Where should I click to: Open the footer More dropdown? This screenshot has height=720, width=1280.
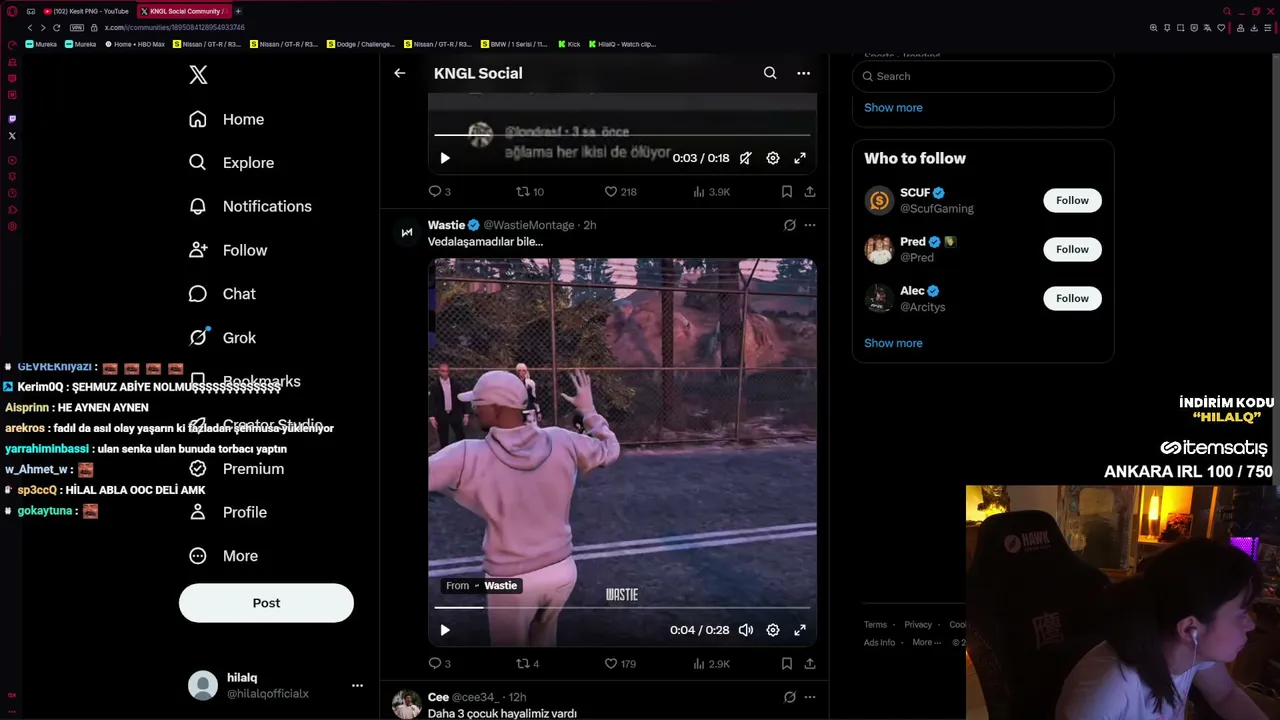coord(925,643)
